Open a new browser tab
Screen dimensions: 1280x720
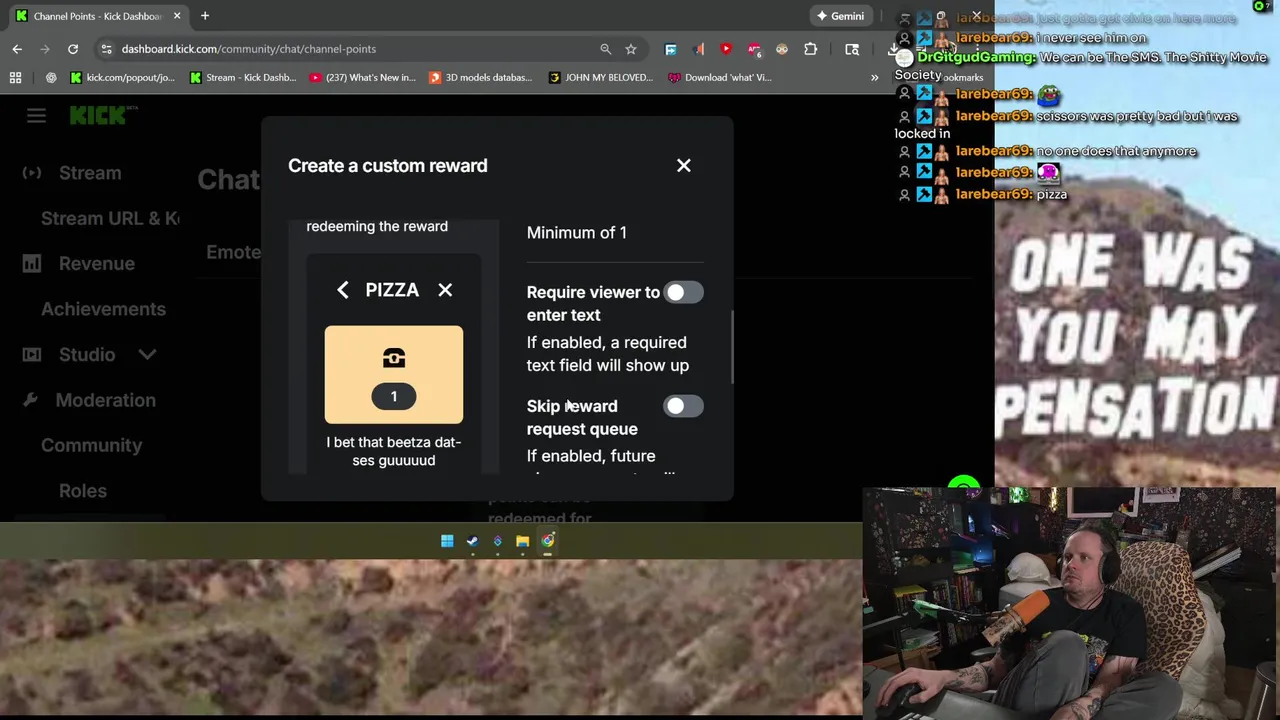point(205,16)
